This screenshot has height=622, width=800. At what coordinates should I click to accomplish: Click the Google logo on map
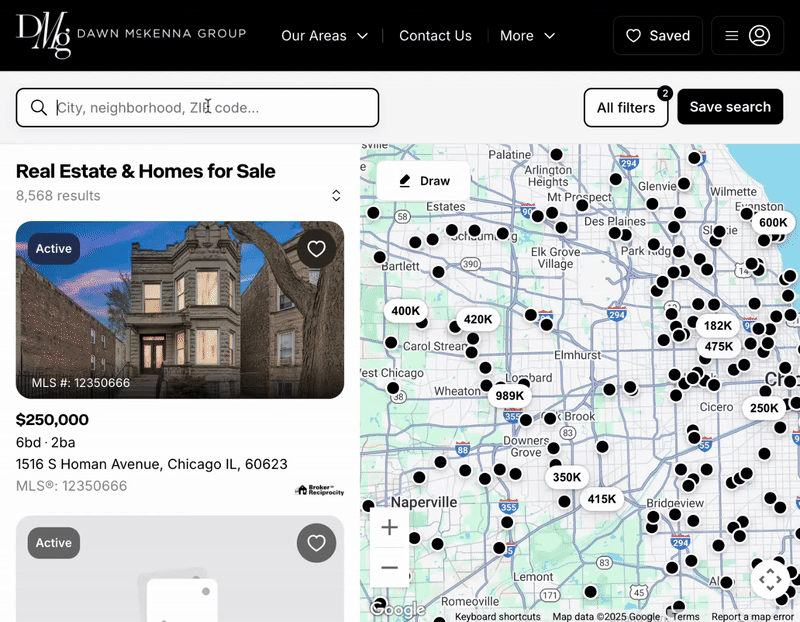point(398,609)
